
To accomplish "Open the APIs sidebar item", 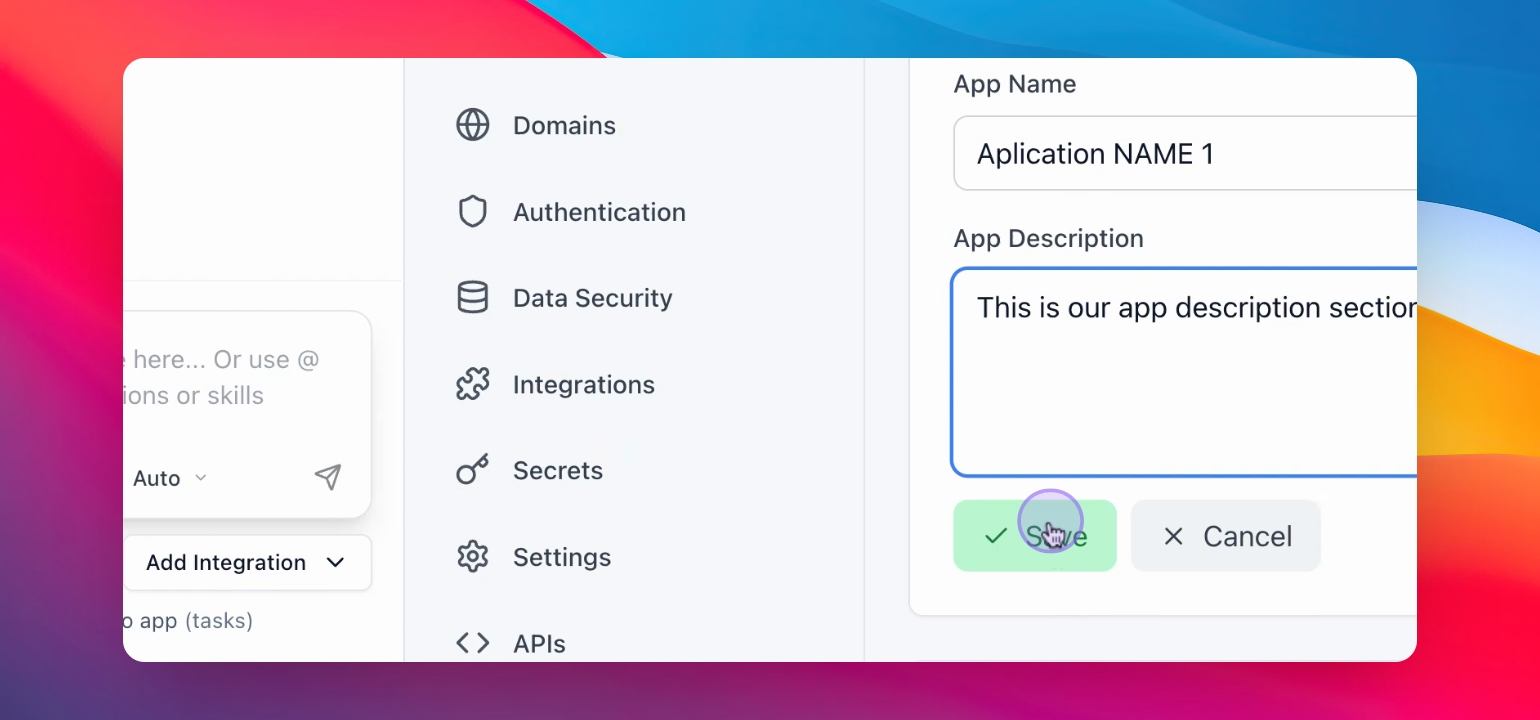I will coord(511,643).
